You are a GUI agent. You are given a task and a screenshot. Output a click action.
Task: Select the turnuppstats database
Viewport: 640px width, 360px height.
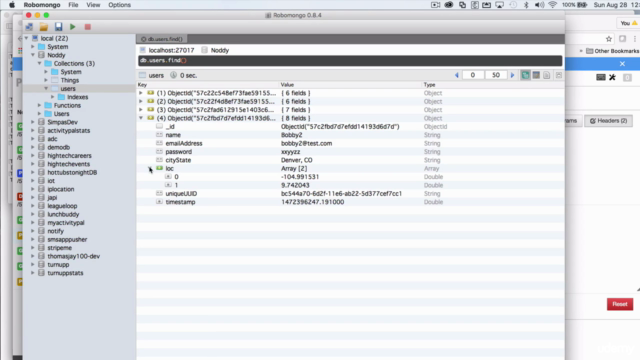click(x=65, y=273)
